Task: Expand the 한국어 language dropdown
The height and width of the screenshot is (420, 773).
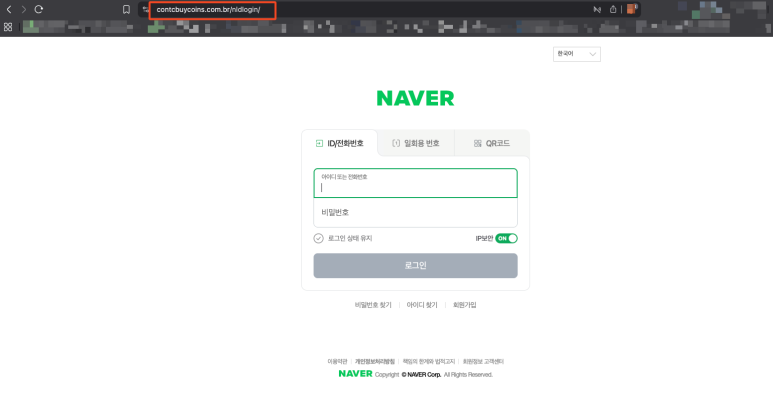Action: [577, 54]
